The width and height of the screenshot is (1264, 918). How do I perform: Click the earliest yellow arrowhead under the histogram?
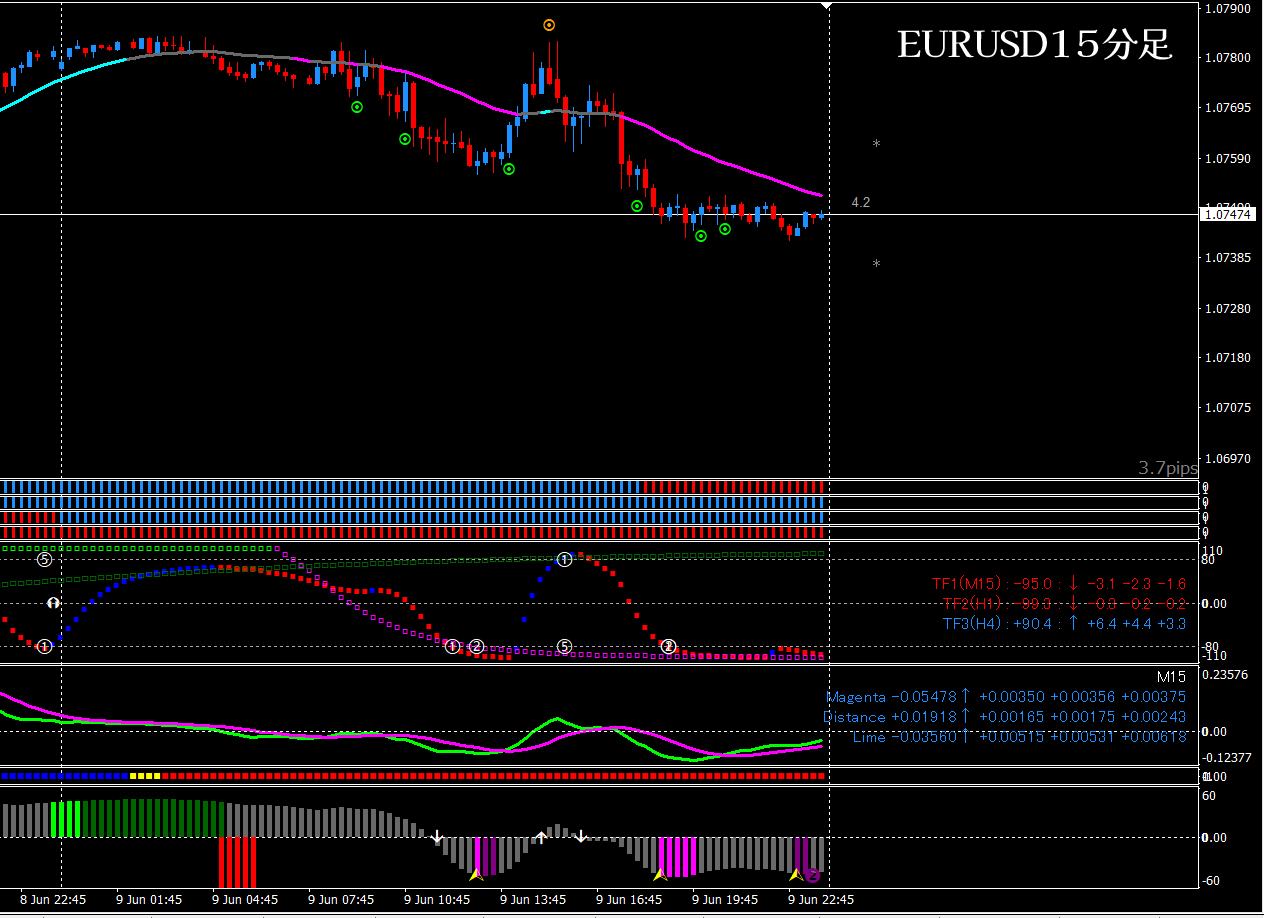476,875
